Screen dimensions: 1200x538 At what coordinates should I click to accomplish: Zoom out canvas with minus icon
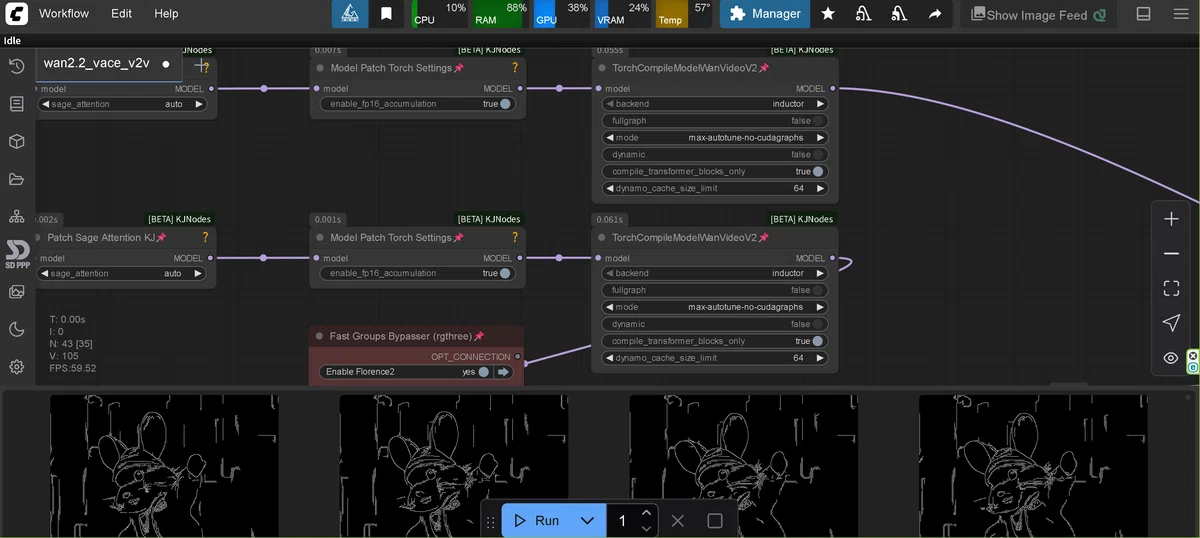tap(1171, 254)
